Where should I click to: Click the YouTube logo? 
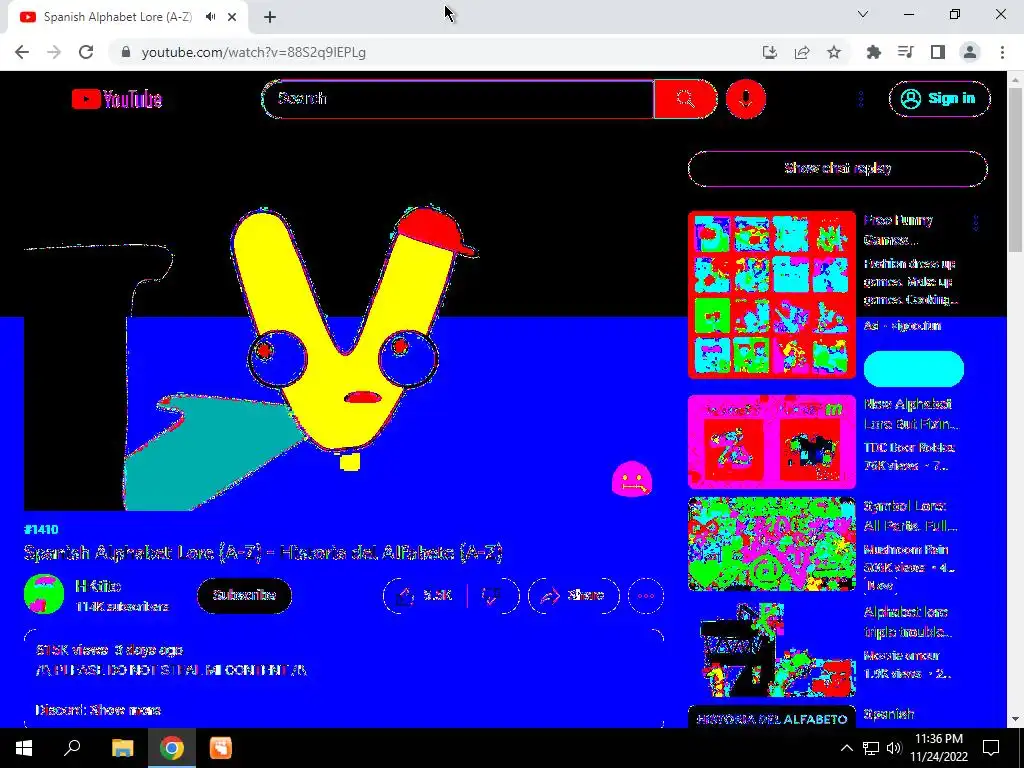tap(117, 99)
